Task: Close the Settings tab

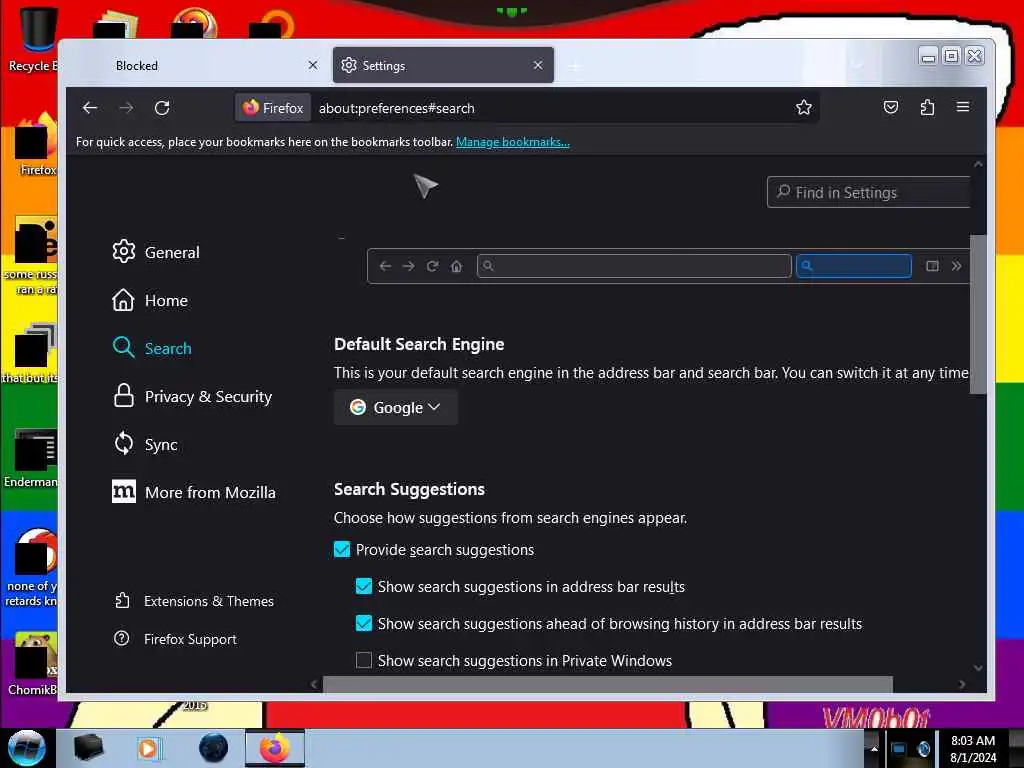Action: point(537,65)
